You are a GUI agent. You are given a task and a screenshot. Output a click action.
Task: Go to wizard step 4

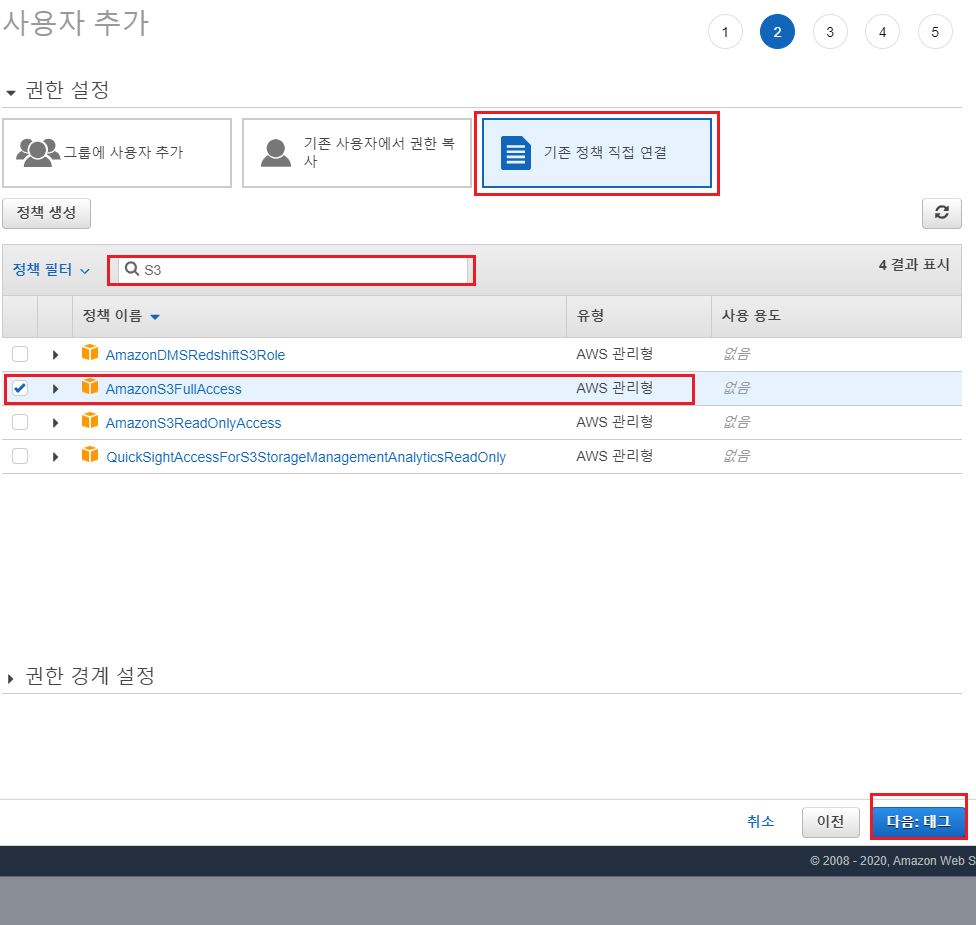pyautogui.click(x=882, y=32)
